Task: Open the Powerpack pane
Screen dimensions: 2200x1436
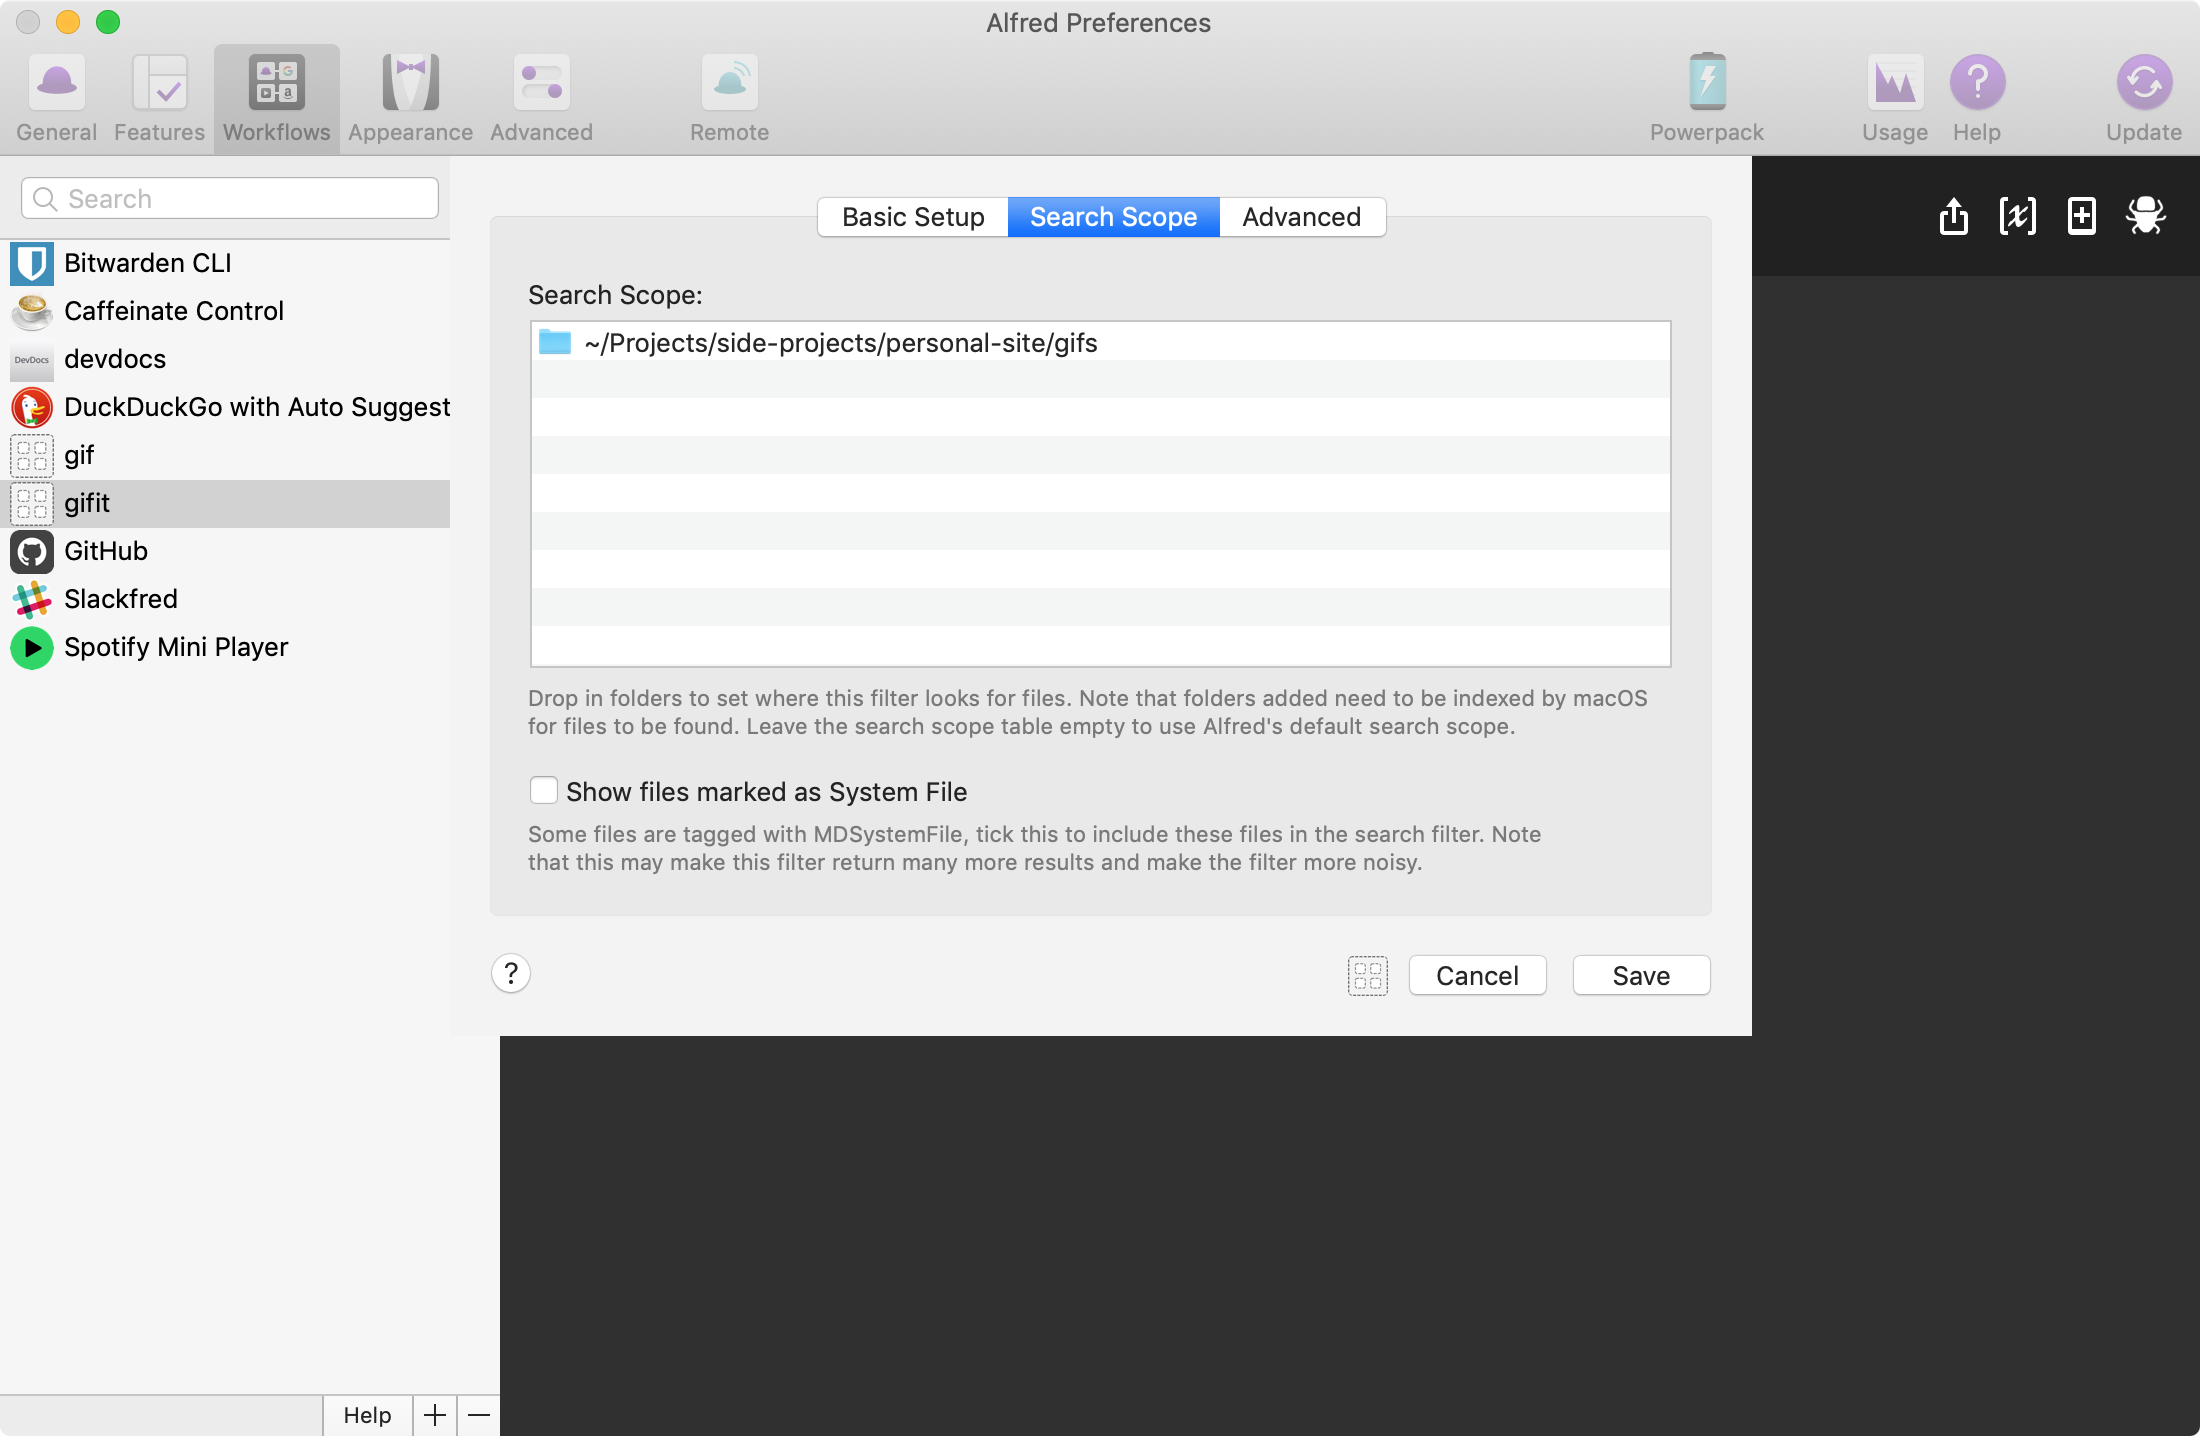Action: coord(1706,98)
